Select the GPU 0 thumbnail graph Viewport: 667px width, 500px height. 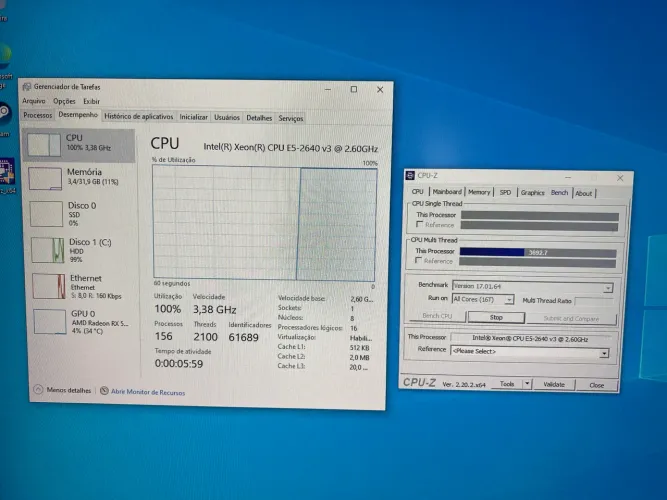click(50, 321)
